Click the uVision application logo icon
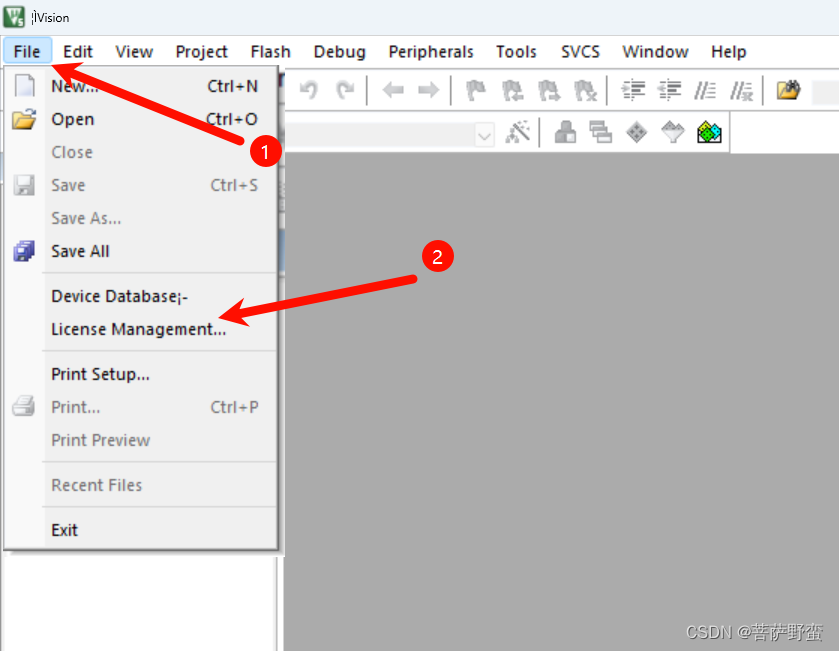Screen dimensions: 839x651 point(14,17)
